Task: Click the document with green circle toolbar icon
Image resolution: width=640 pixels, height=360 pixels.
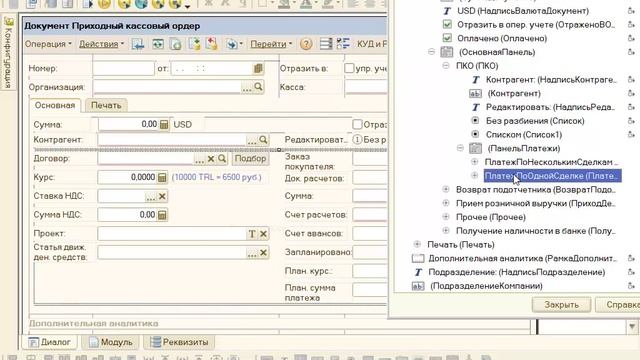Action: (176, 44)
